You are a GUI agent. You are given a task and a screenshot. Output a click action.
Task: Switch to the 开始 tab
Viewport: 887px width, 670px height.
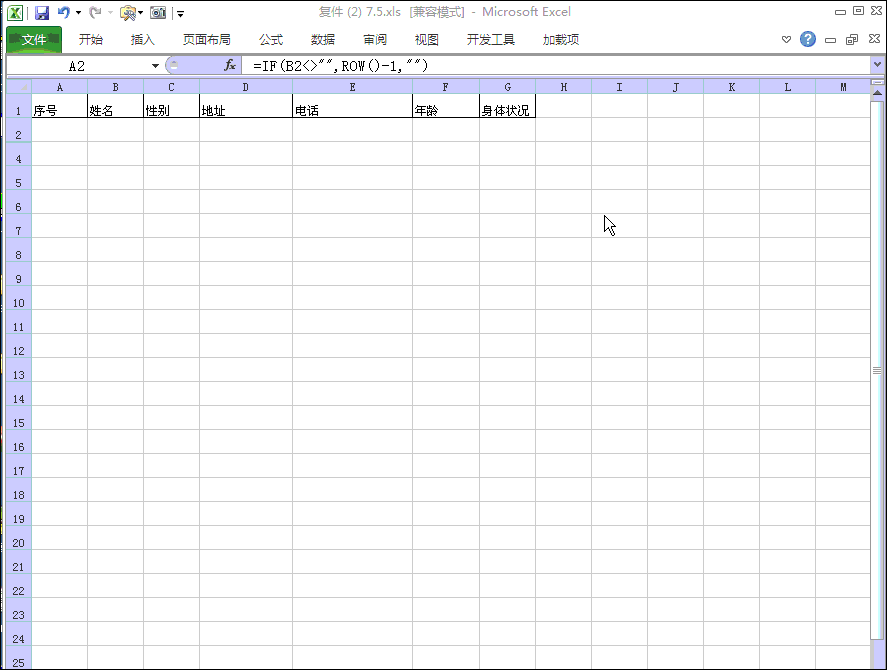click(91, 40)
